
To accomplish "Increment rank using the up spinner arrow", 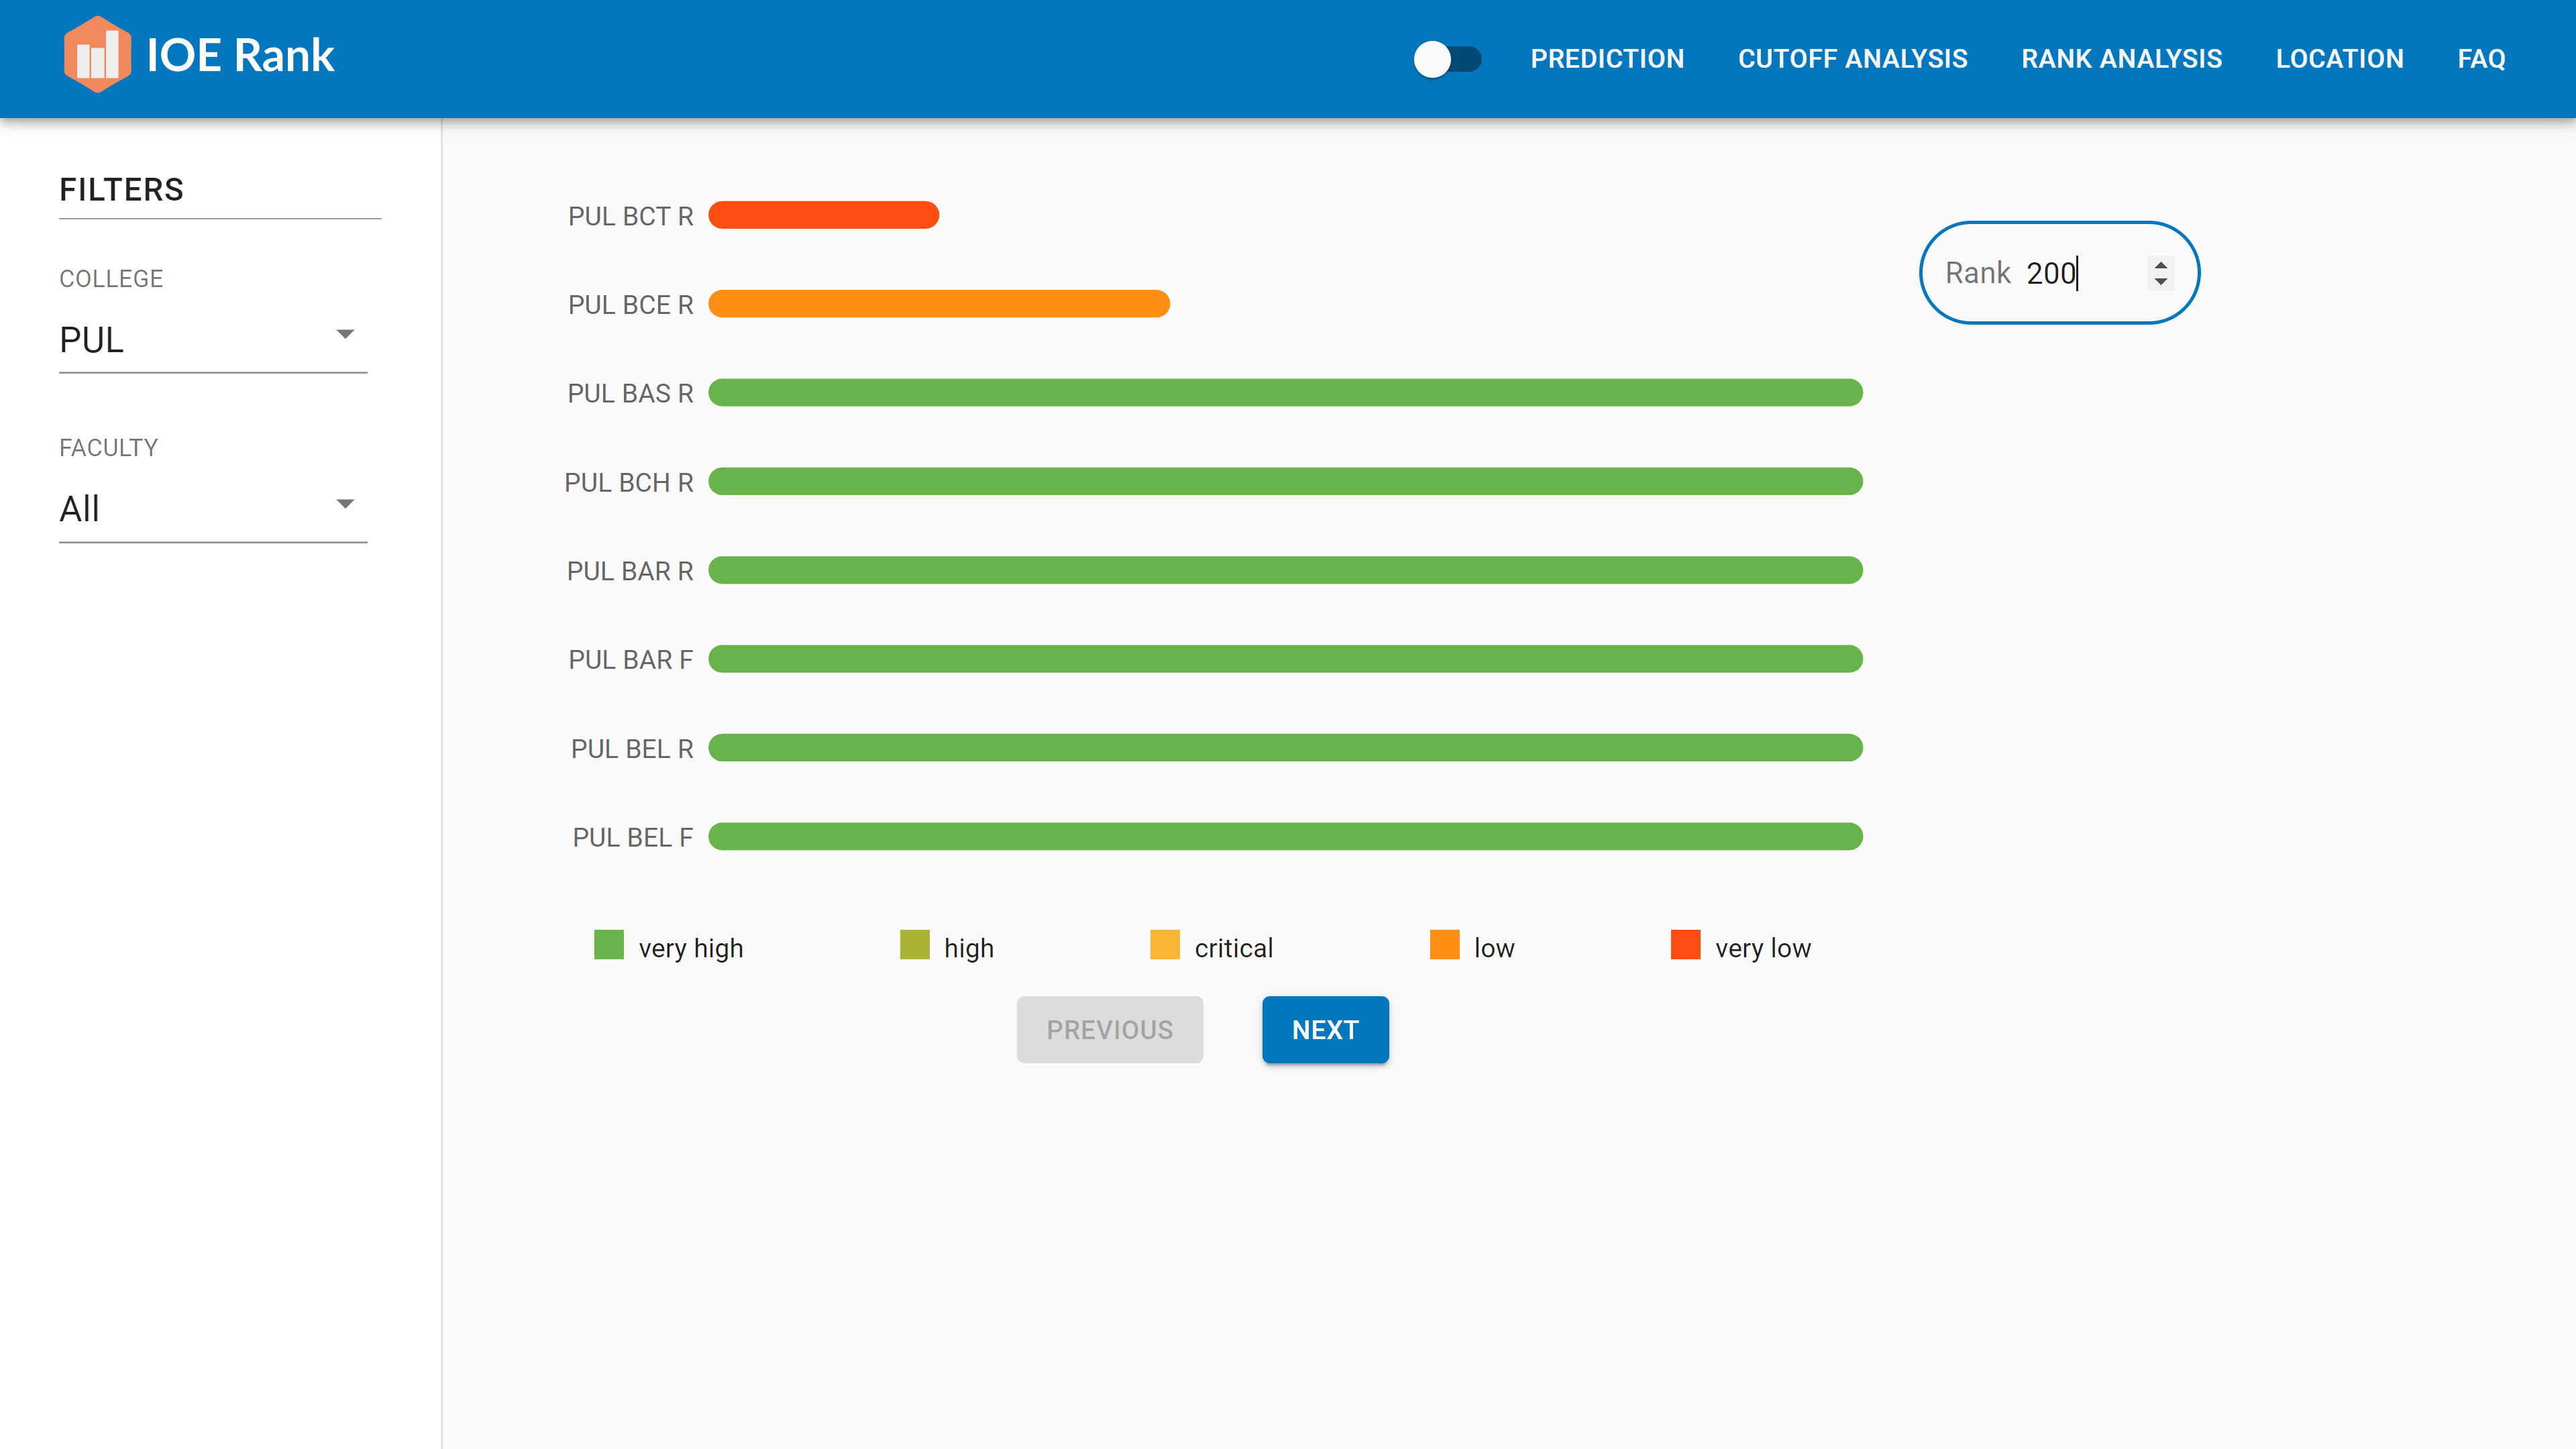I will tap(2160, 264).
